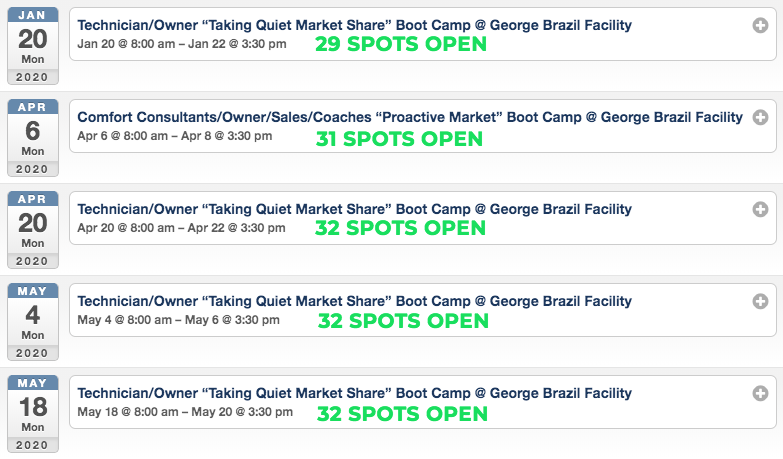783x459 pixels.
Task: Open the May 18 calendar date badge
Action: 32,414
